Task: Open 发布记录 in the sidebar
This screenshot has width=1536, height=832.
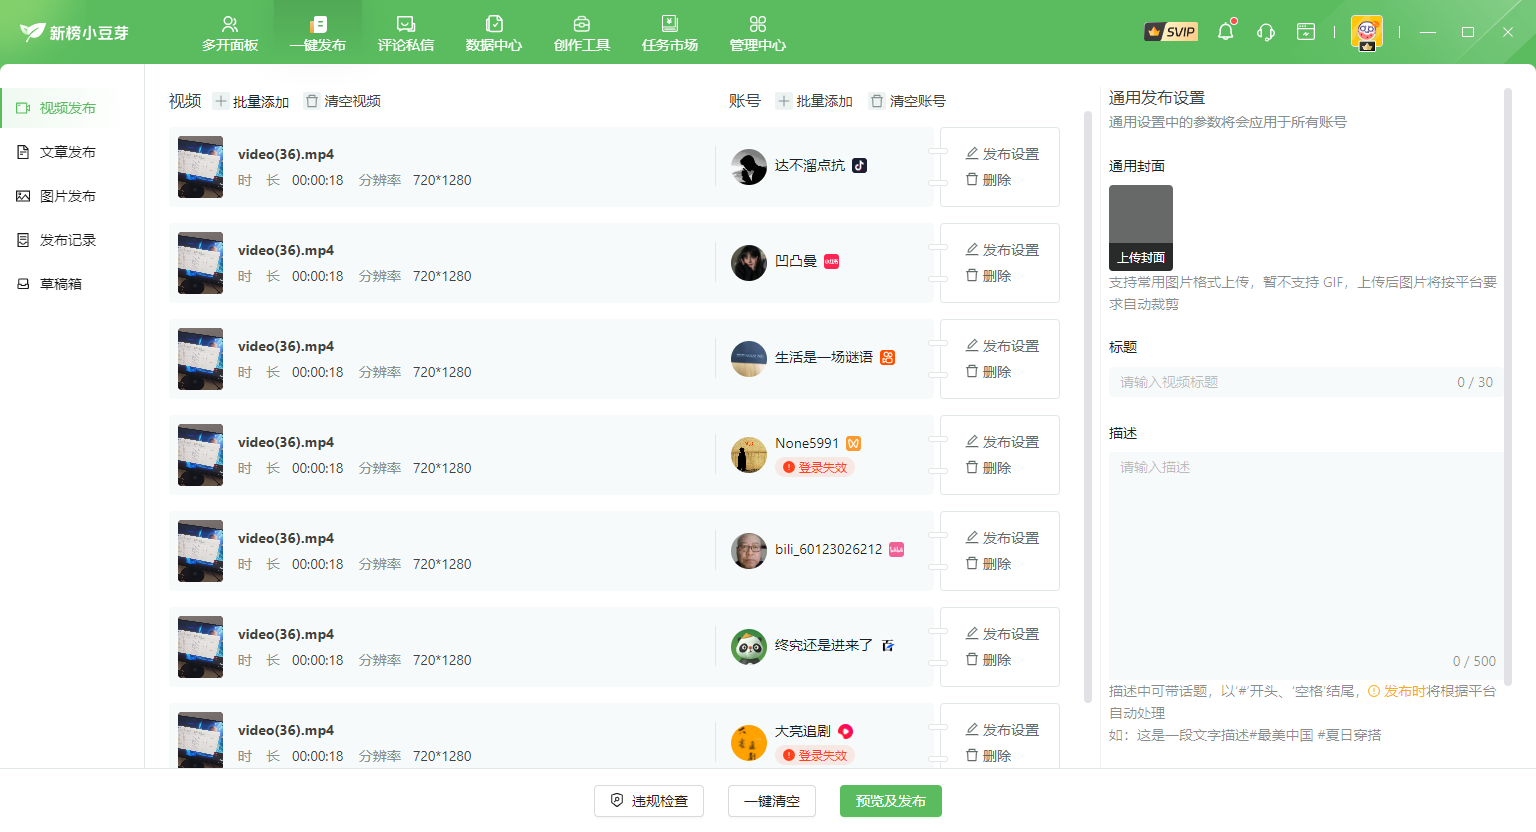Action: point(67,240)
